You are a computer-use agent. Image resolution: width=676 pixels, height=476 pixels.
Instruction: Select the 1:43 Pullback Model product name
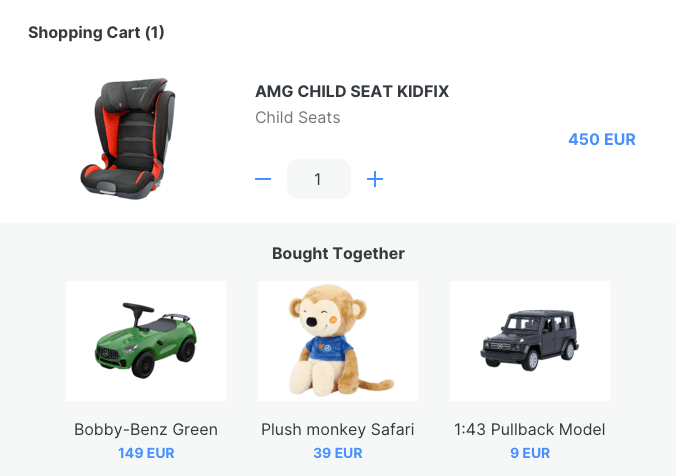click(530, 430)
